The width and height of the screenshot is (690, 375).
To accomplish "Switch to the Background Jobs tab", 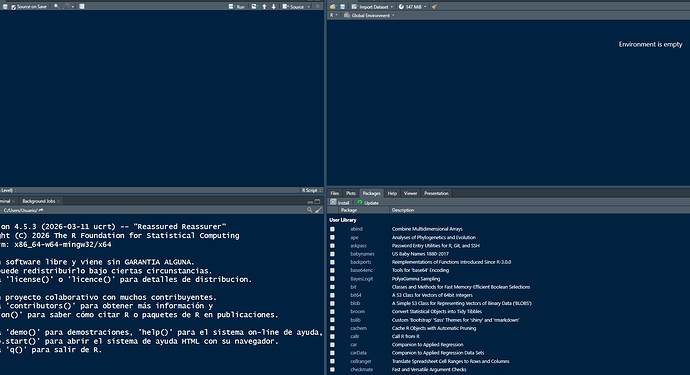I will click(39, 201).
